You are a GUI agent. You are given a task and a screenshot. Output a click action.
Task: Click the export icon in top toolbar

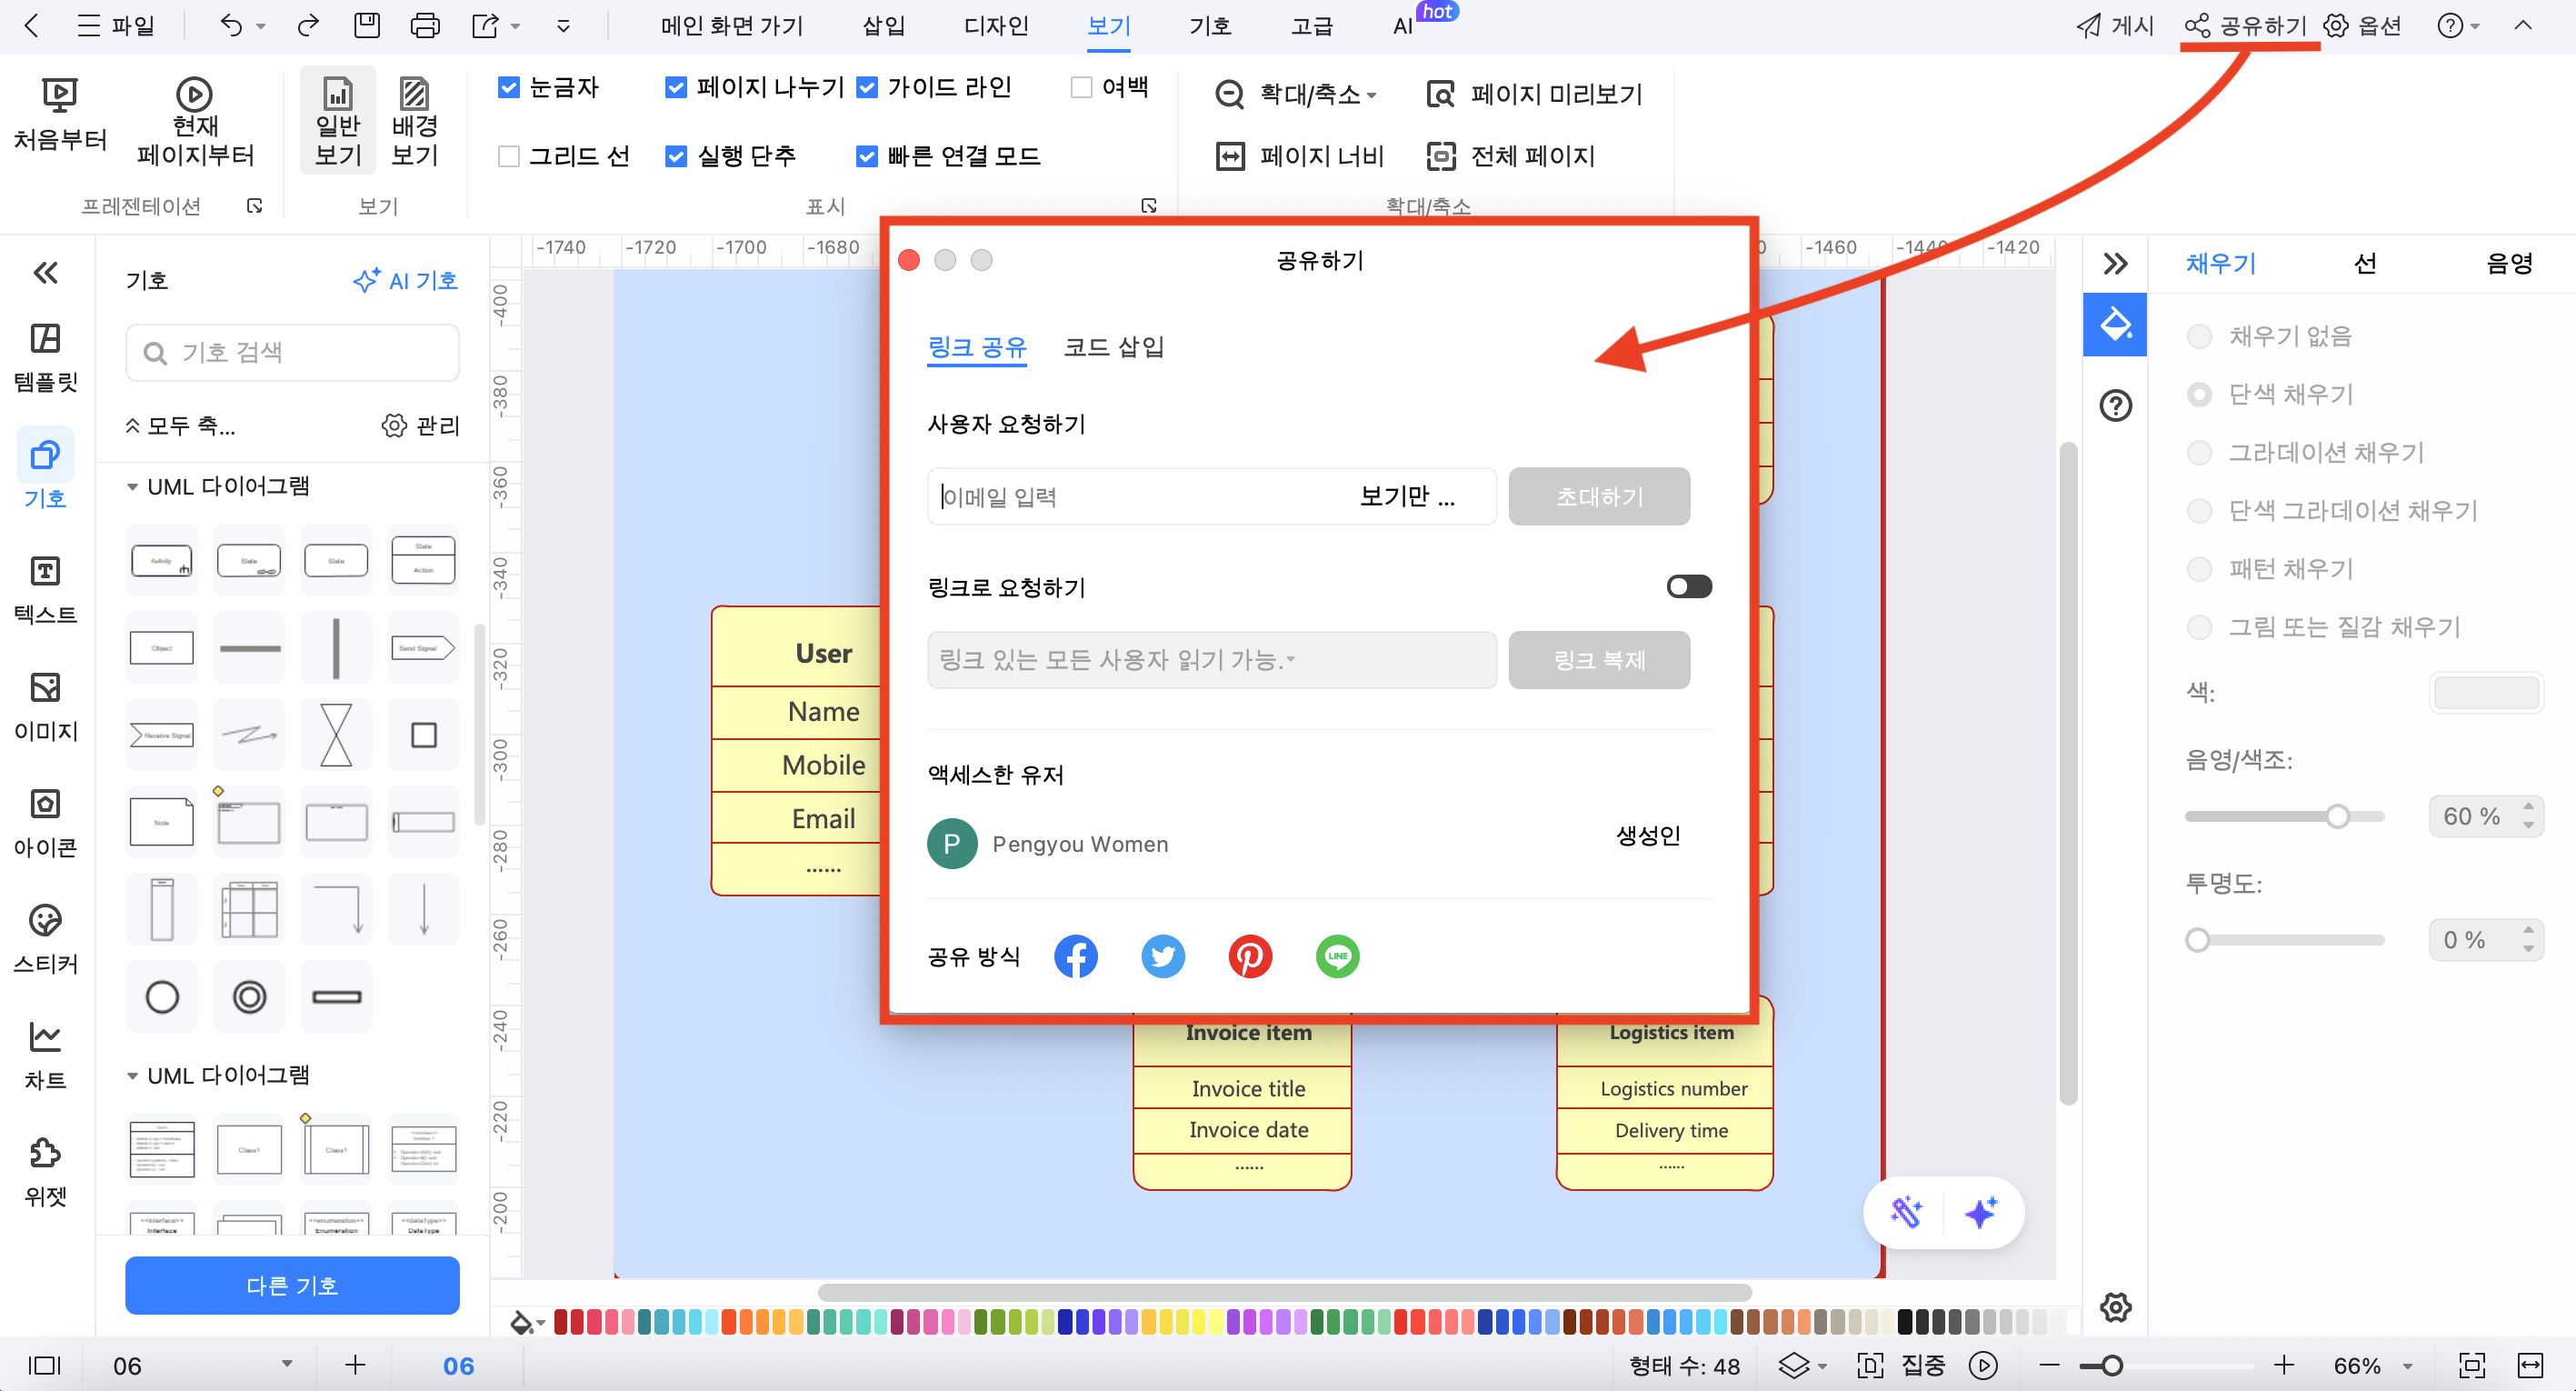coord(485,26)
